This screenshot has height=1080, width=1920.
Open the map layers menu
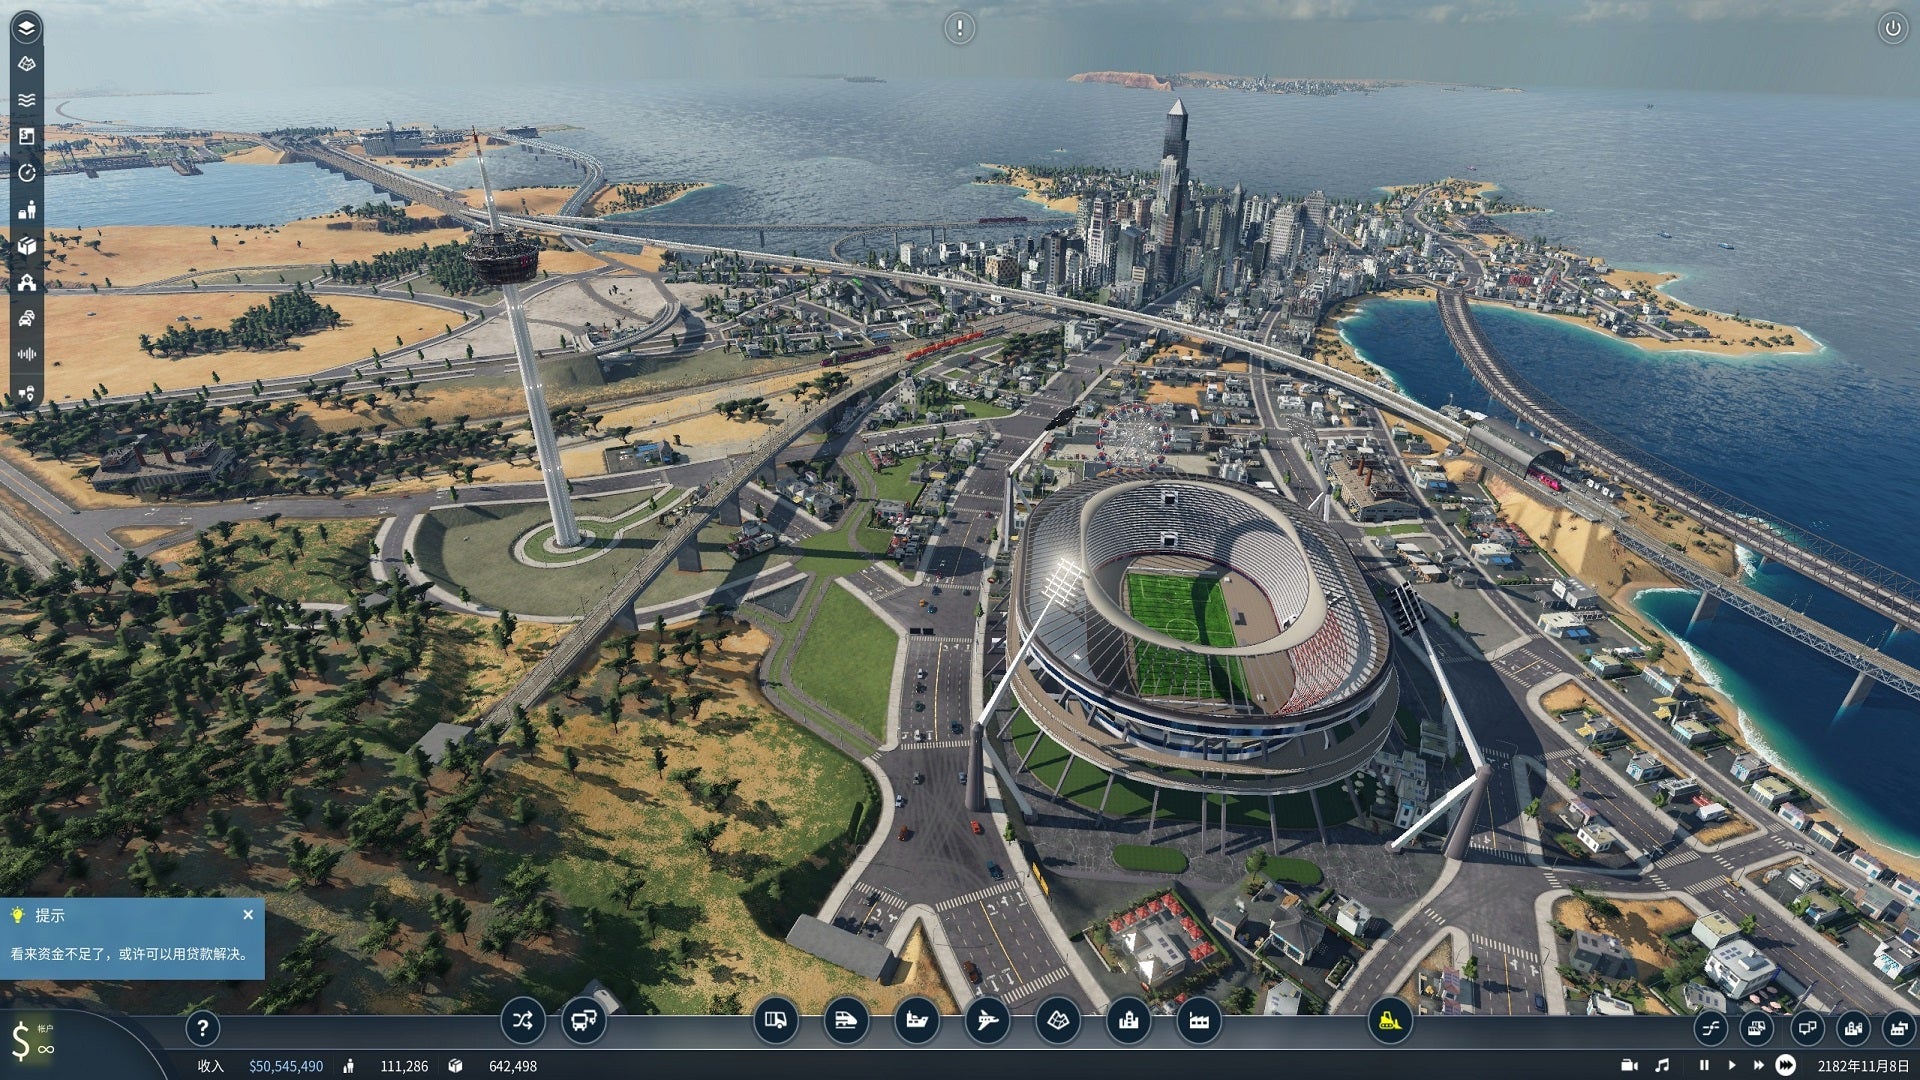click(27, 27)
